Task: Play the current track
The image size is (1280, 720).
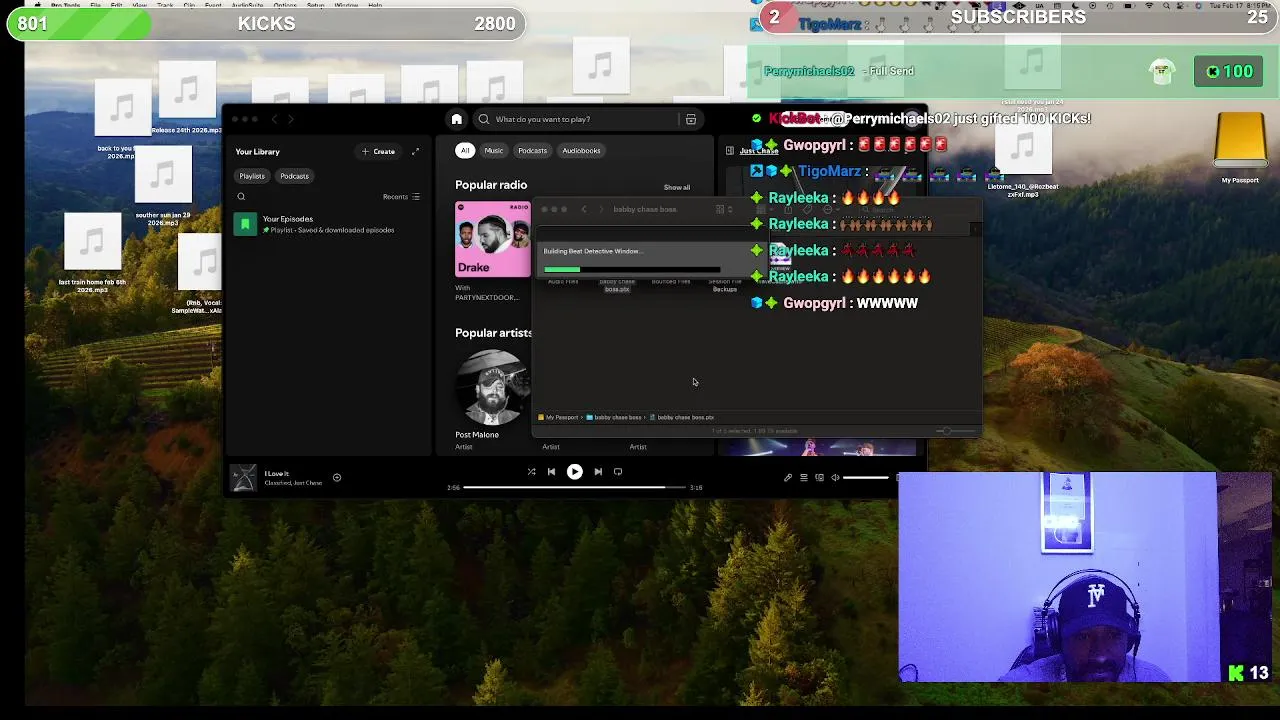Action: point(575,472)
